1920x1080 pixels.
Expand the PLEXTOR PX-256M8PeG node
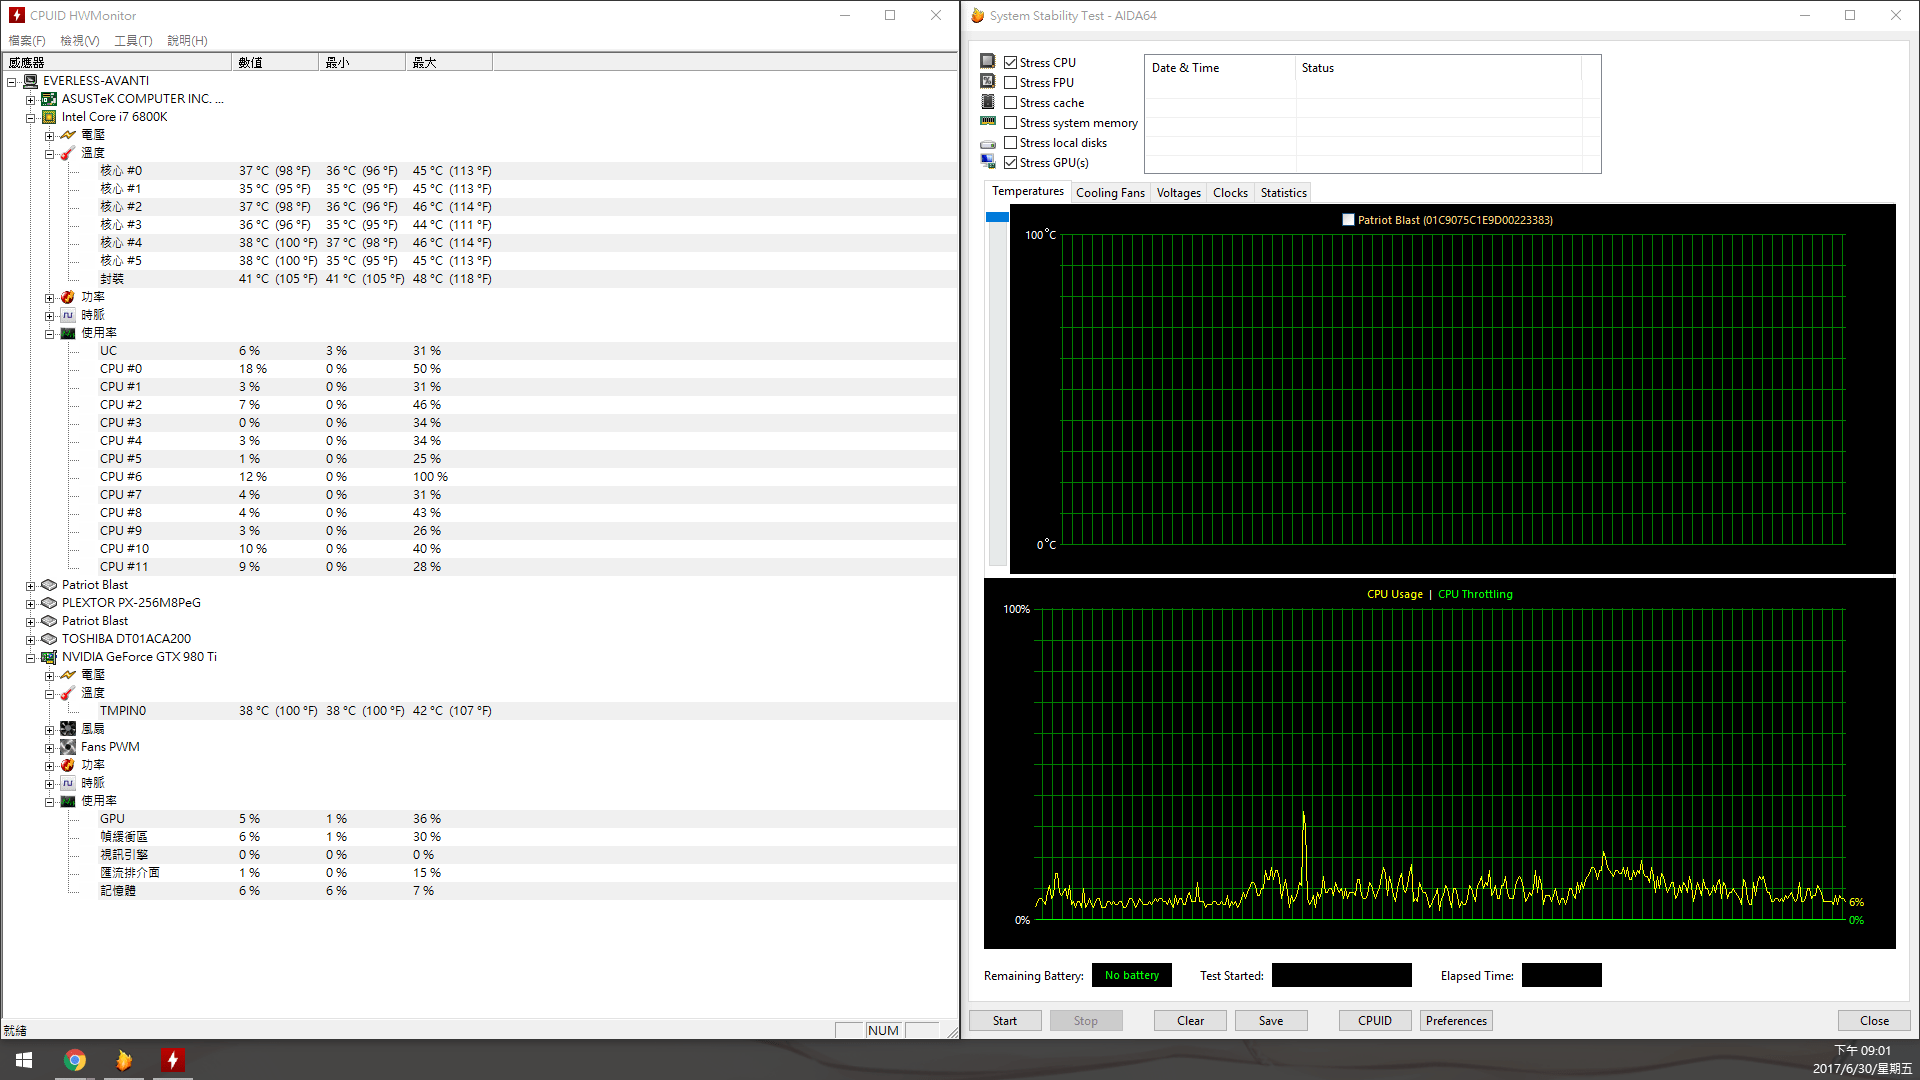tap(31, 604)
